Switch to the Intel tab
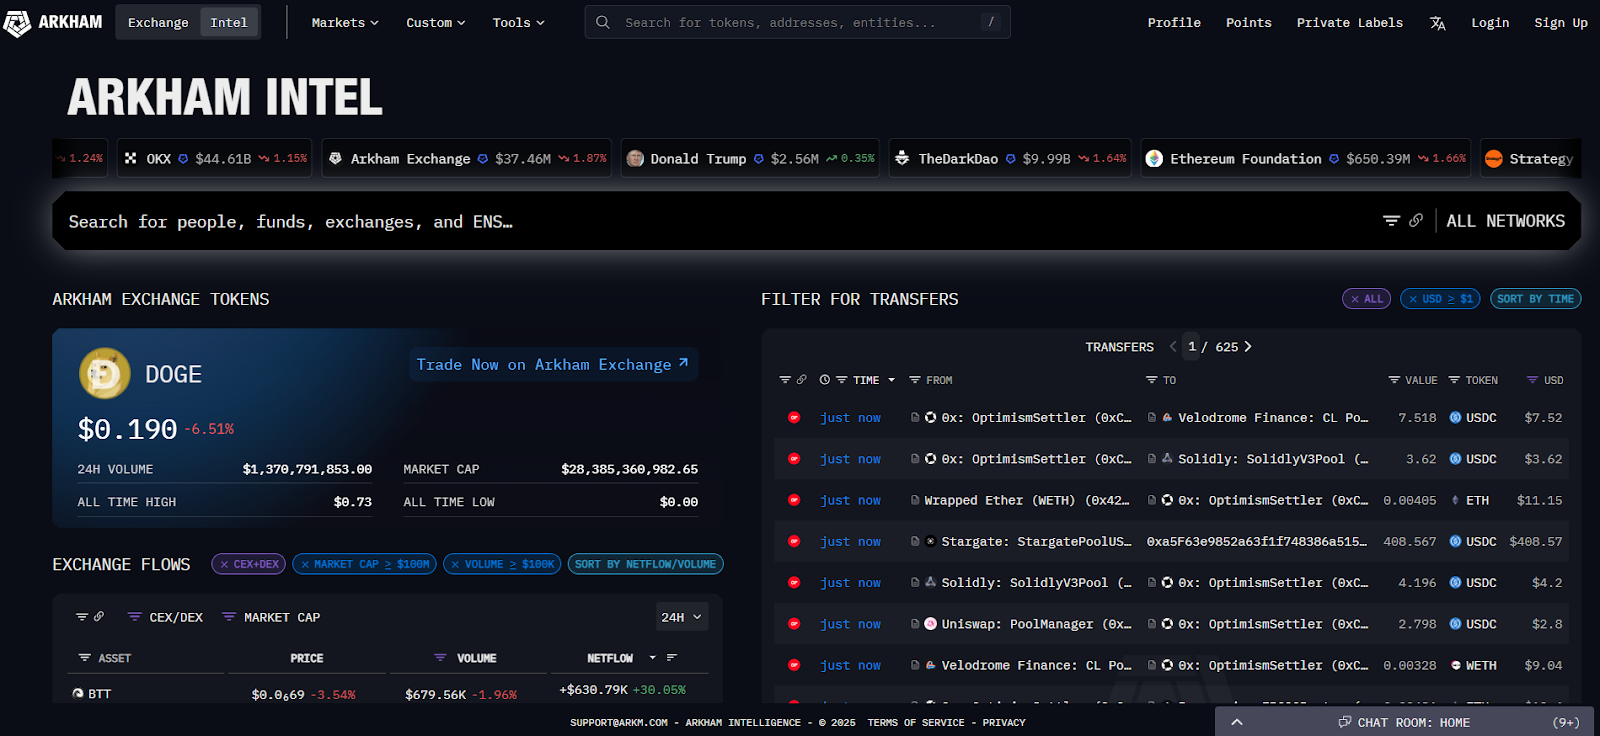The height and width of the screenshot is (736, 1600). point(229,22)
